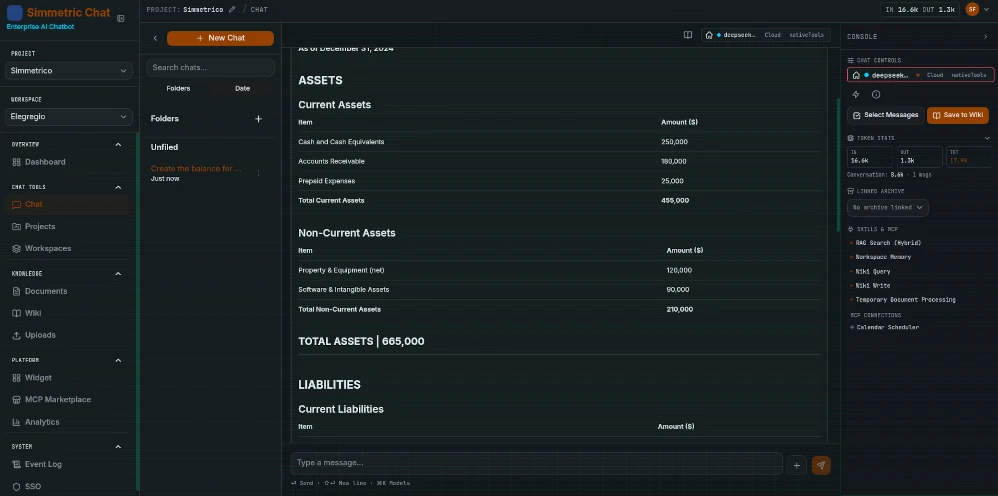This screenshot has height=496, width=998.
Task: Click the Wiki book icon in sidebar
Action: pos(17,313)
